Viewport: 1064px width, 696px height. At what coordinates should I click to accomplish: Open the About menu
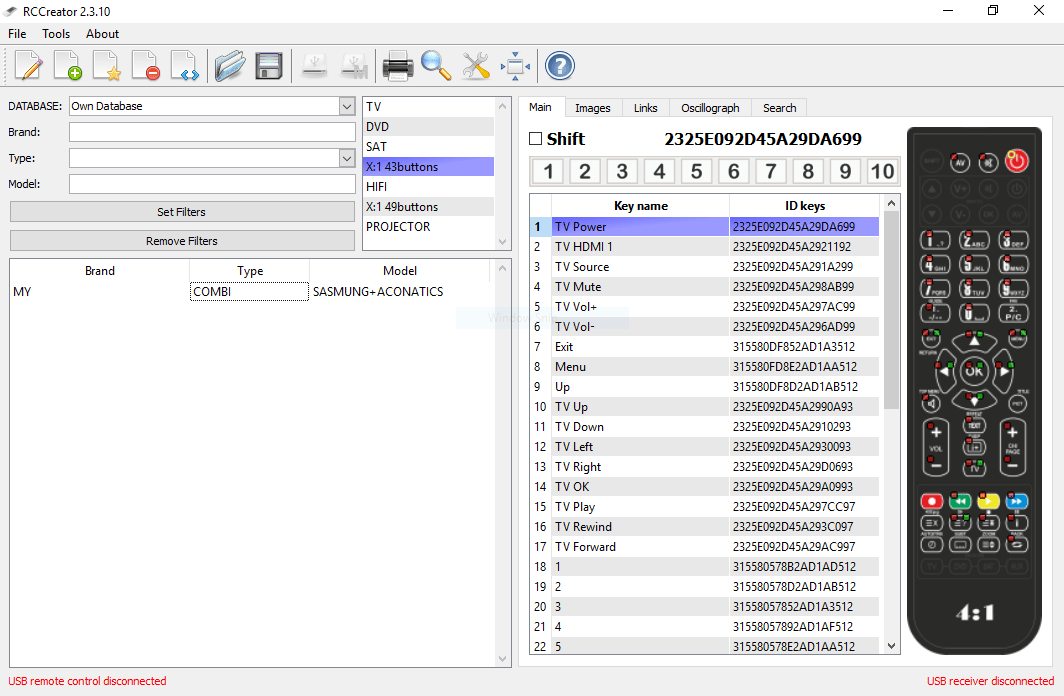click(x=102, y=34)
